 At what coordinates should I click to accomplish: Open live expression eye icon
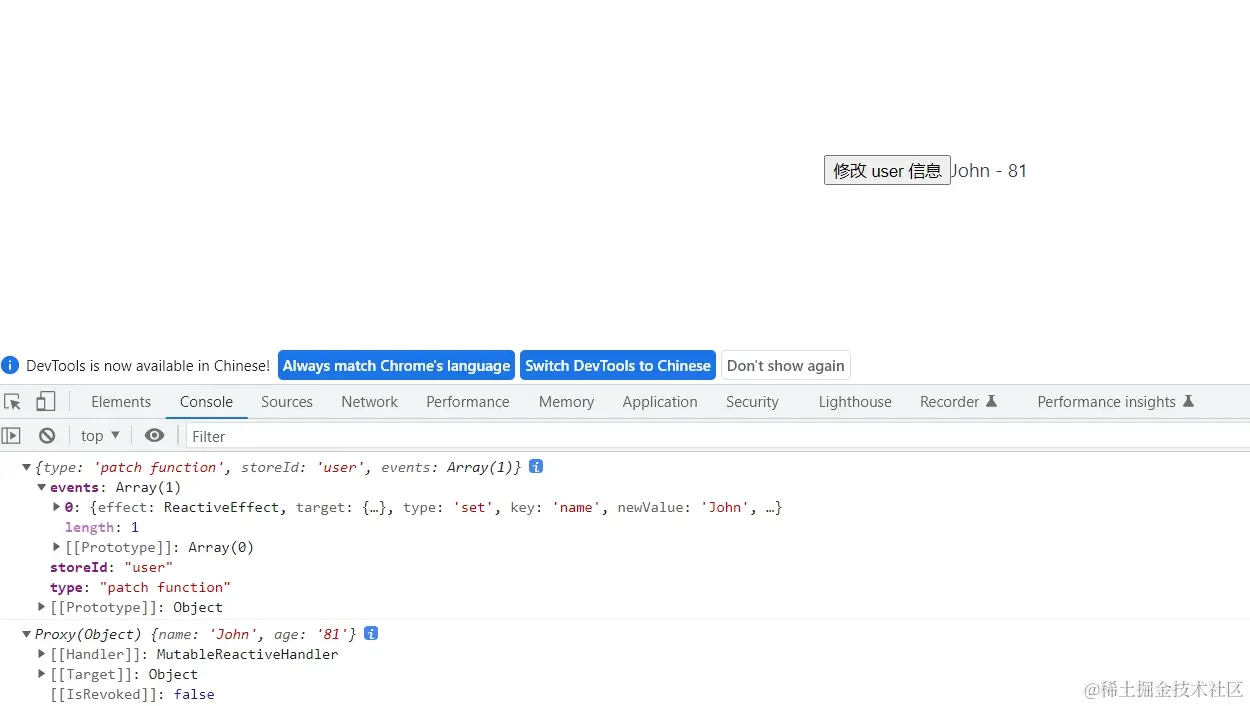coord(154,436)
